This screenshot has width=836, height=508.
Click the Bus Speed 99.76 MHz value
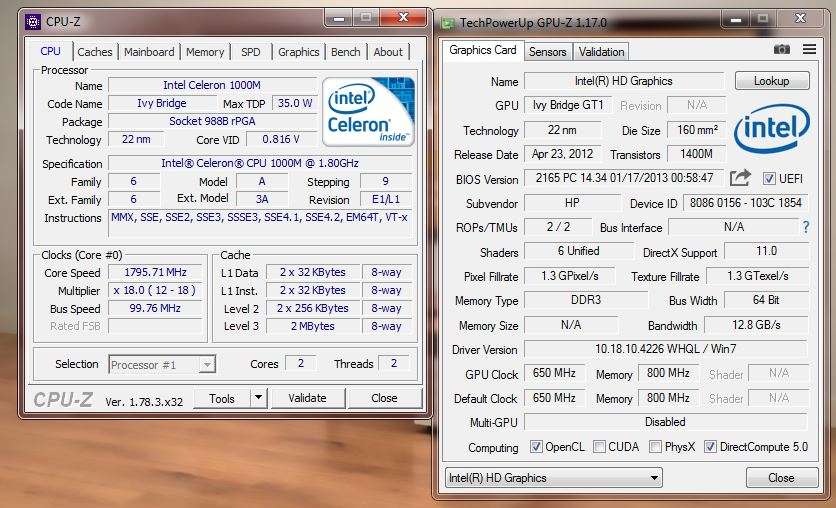point(155,309)
